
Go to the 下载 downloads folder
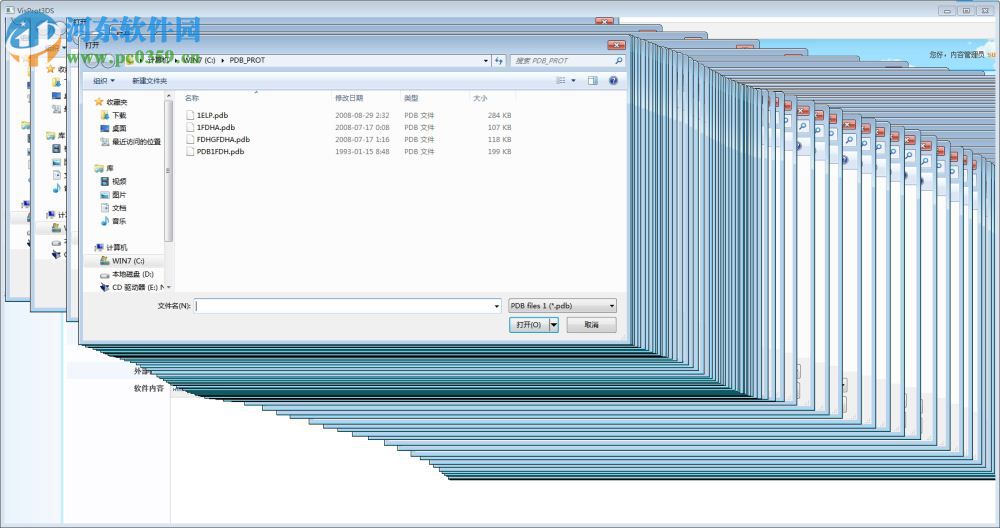119,115
